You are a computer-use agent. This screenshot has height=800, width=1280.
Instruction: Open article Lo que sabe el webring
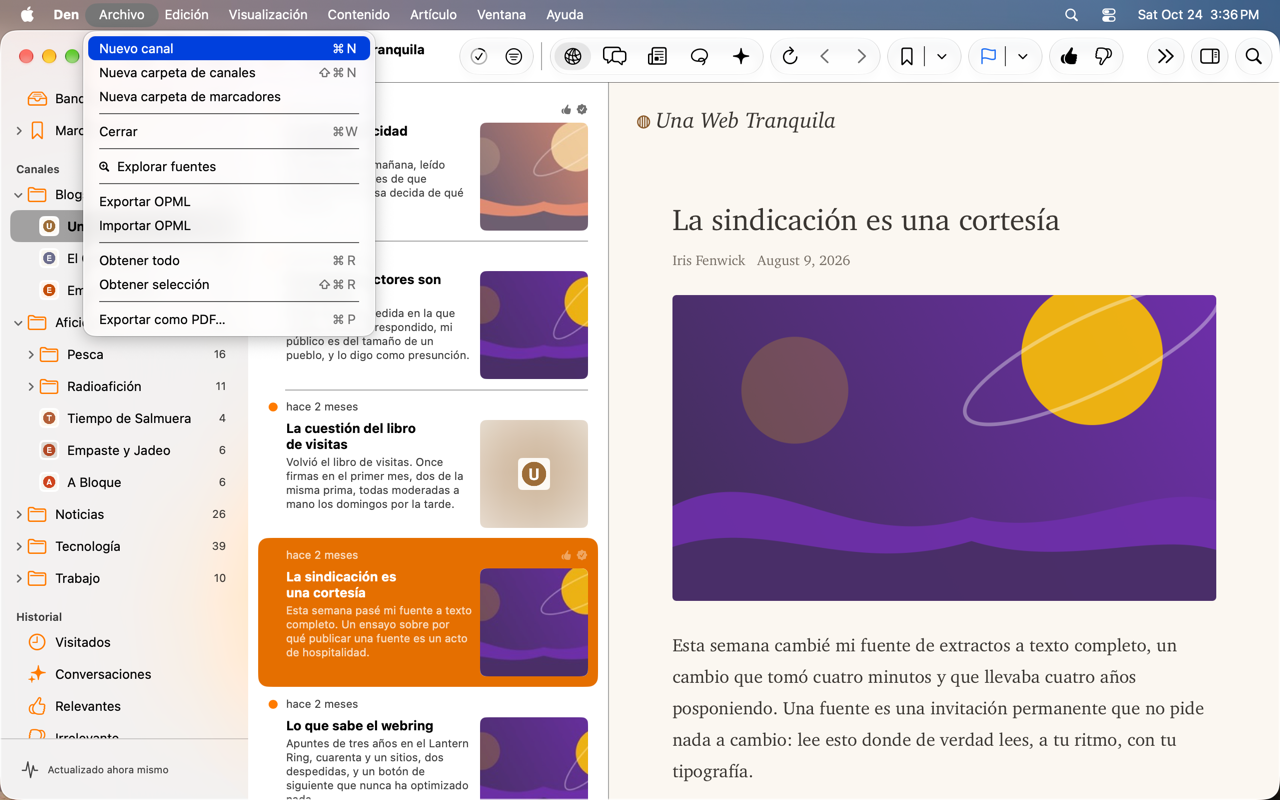point(428,745)
